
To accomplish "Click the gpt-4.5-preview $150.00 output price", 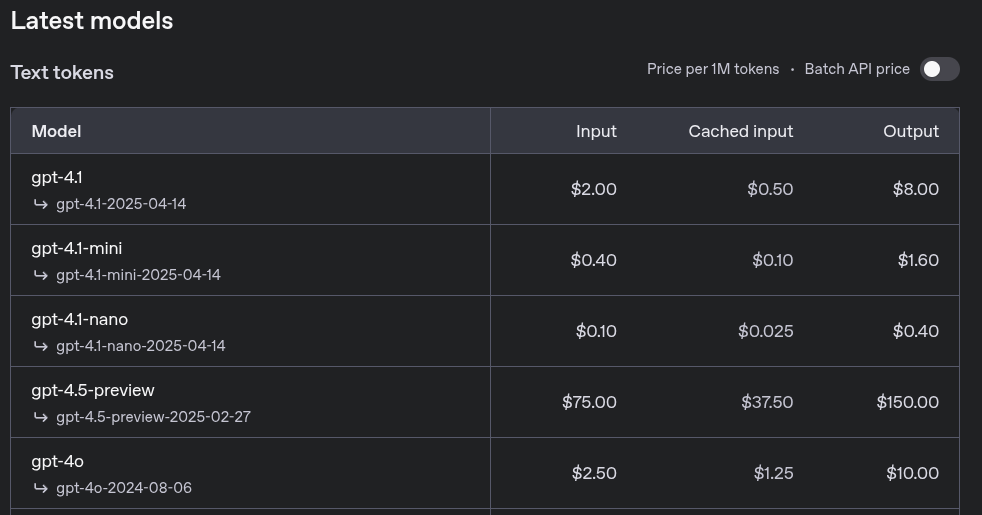I will point(907,402).
